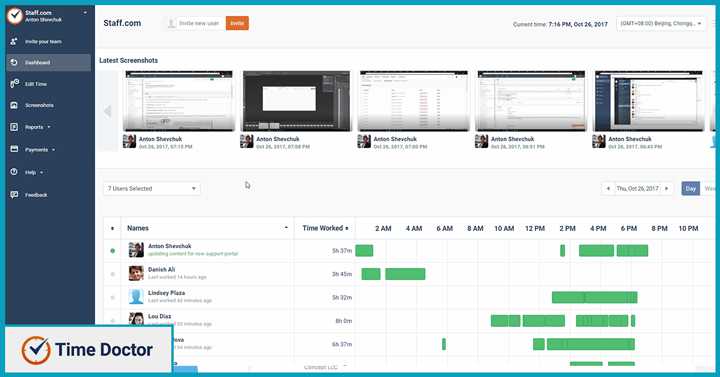Open the second latest screenshot thumbnail

click(x=296, y=101)
